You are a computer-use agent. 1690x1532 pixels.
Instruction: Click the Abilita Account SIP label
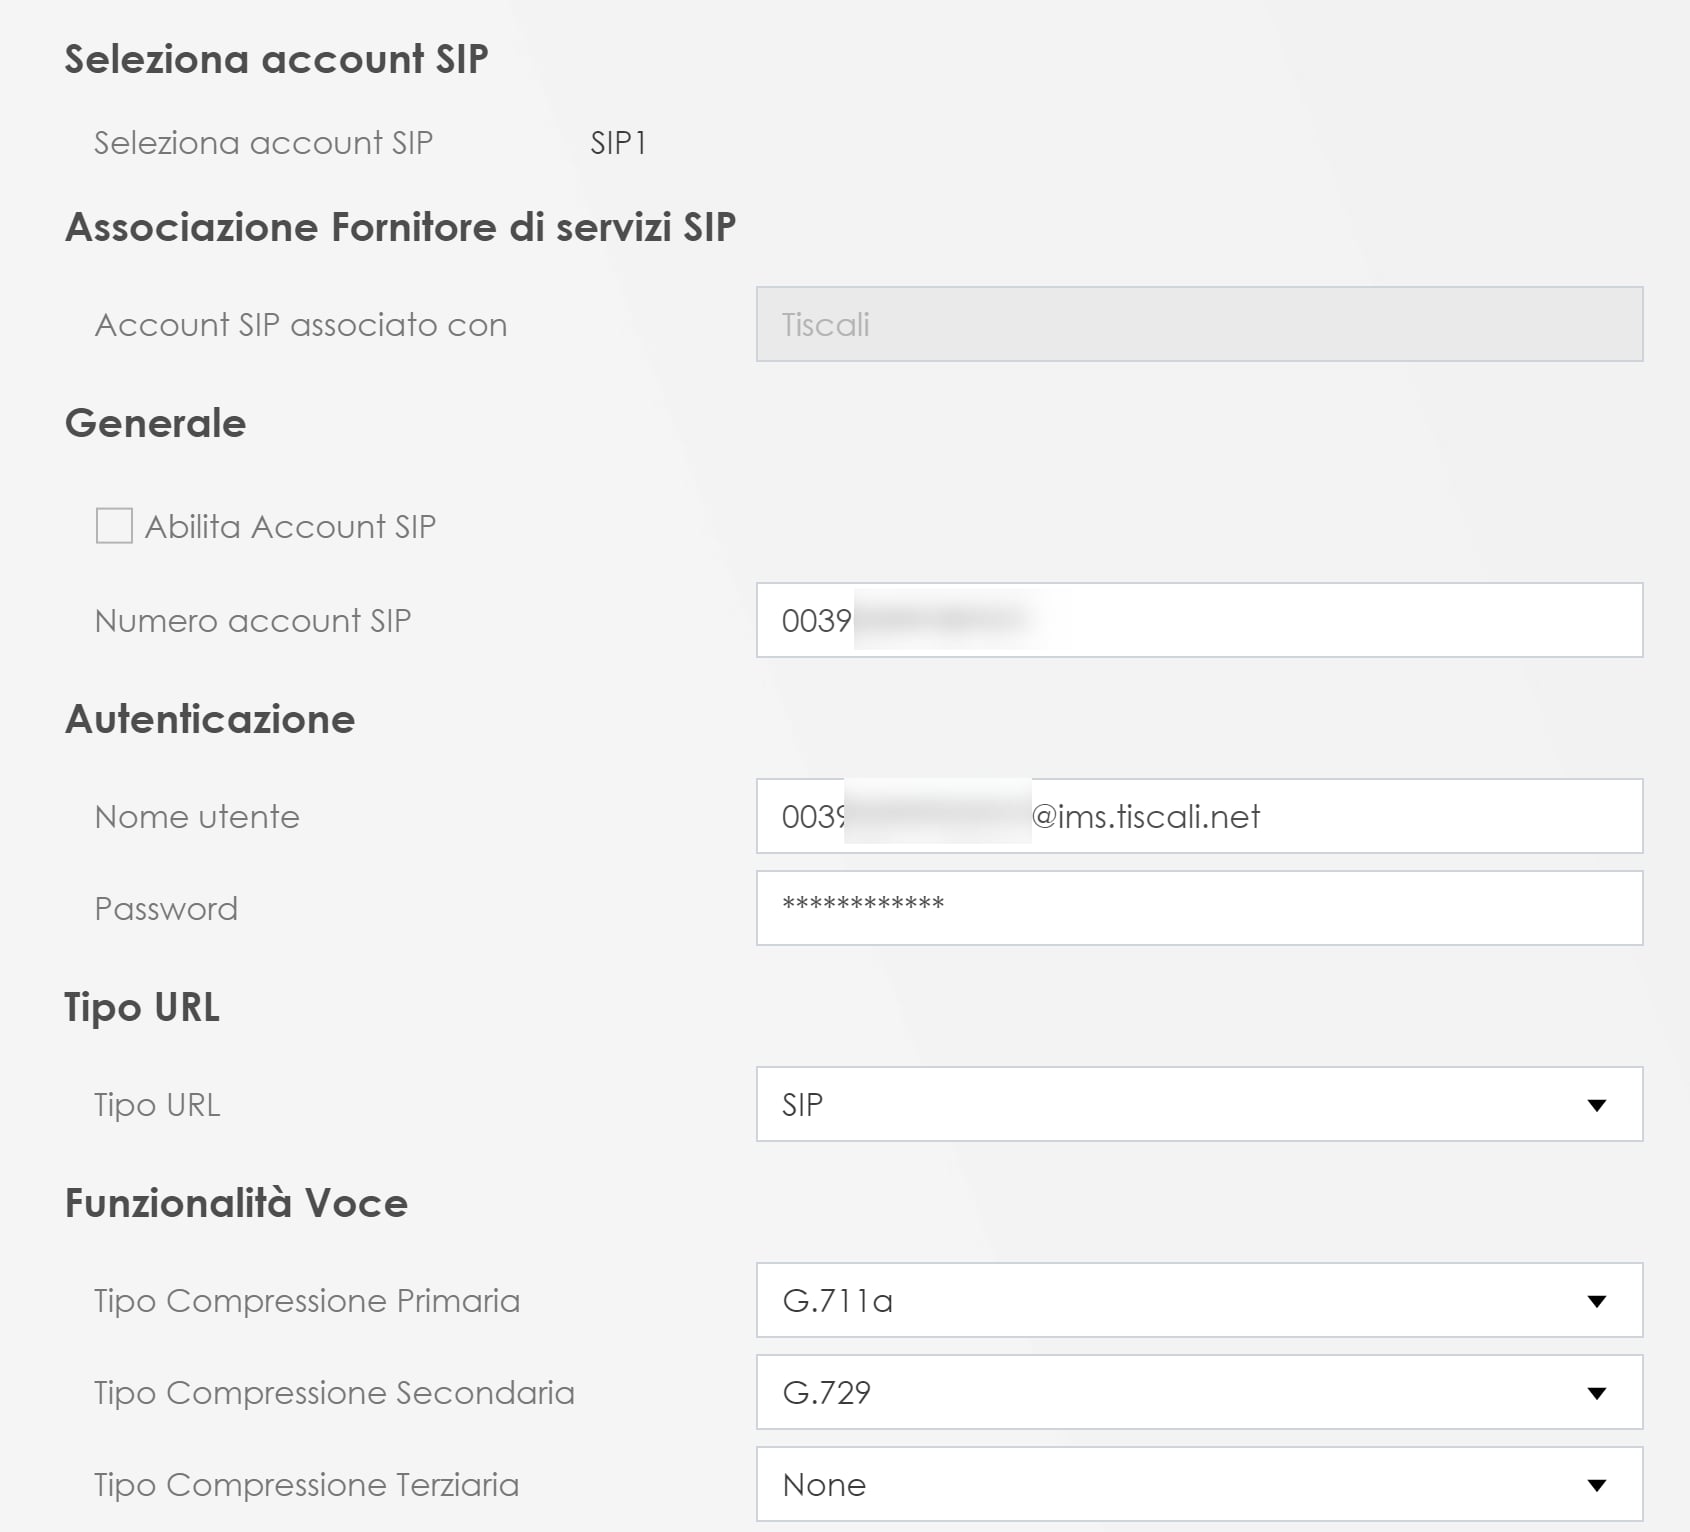(x=290, y=526)
